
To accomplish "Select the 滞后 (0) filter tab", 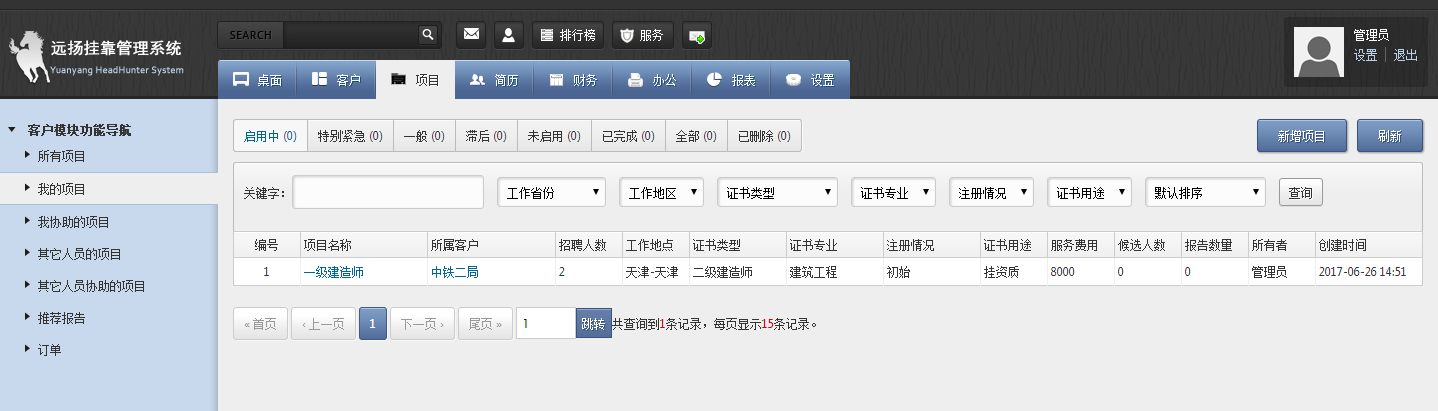I will (x=485, y=136).
